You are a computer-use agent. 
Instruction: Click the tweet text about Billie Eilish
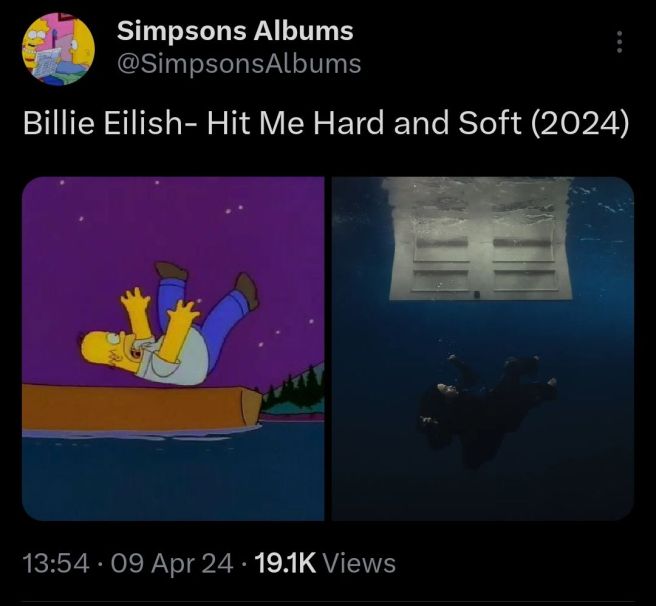[326, 123]
